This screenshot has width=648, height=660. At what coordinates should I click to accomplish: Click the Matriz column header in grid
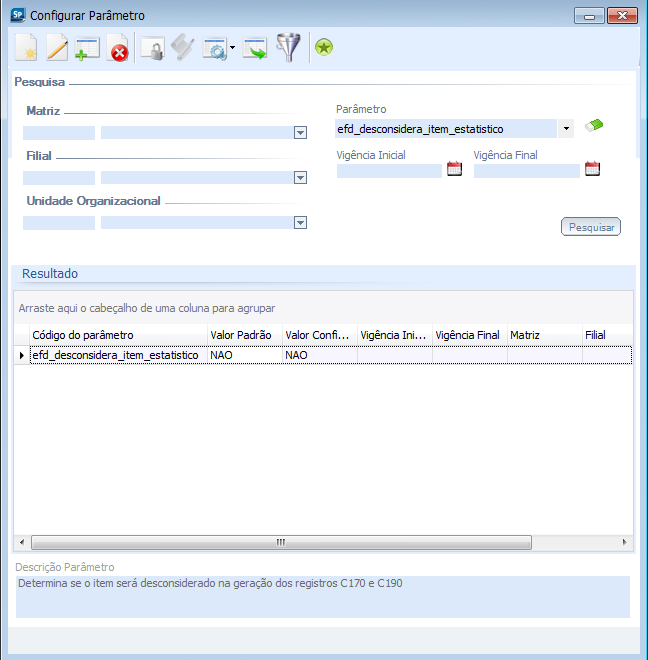[x=545, y=335]
